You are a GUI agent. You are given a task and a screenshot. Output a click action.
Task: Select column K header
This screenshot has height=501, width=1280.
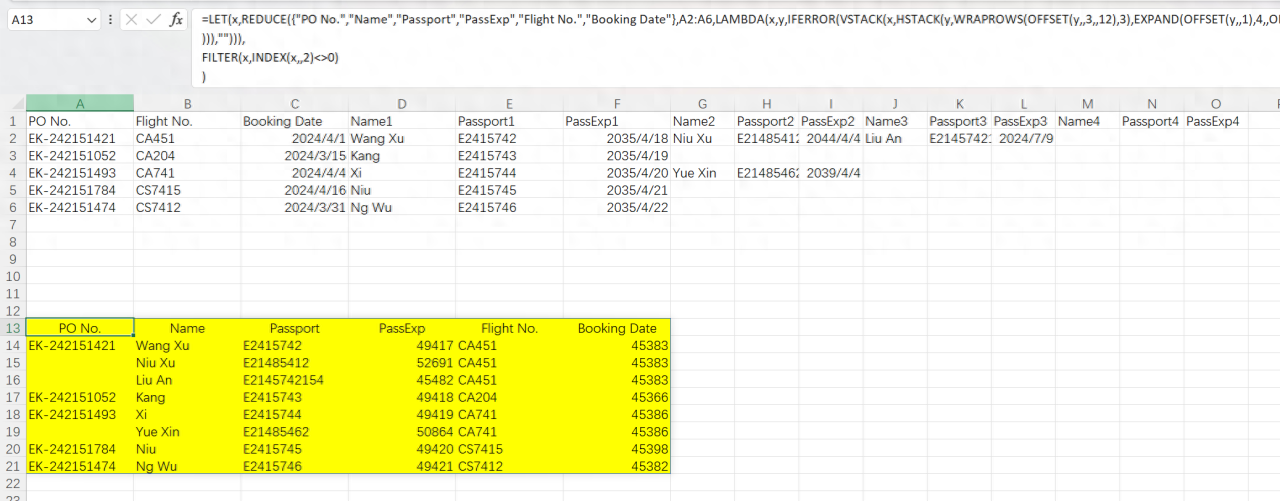(958, 103)
